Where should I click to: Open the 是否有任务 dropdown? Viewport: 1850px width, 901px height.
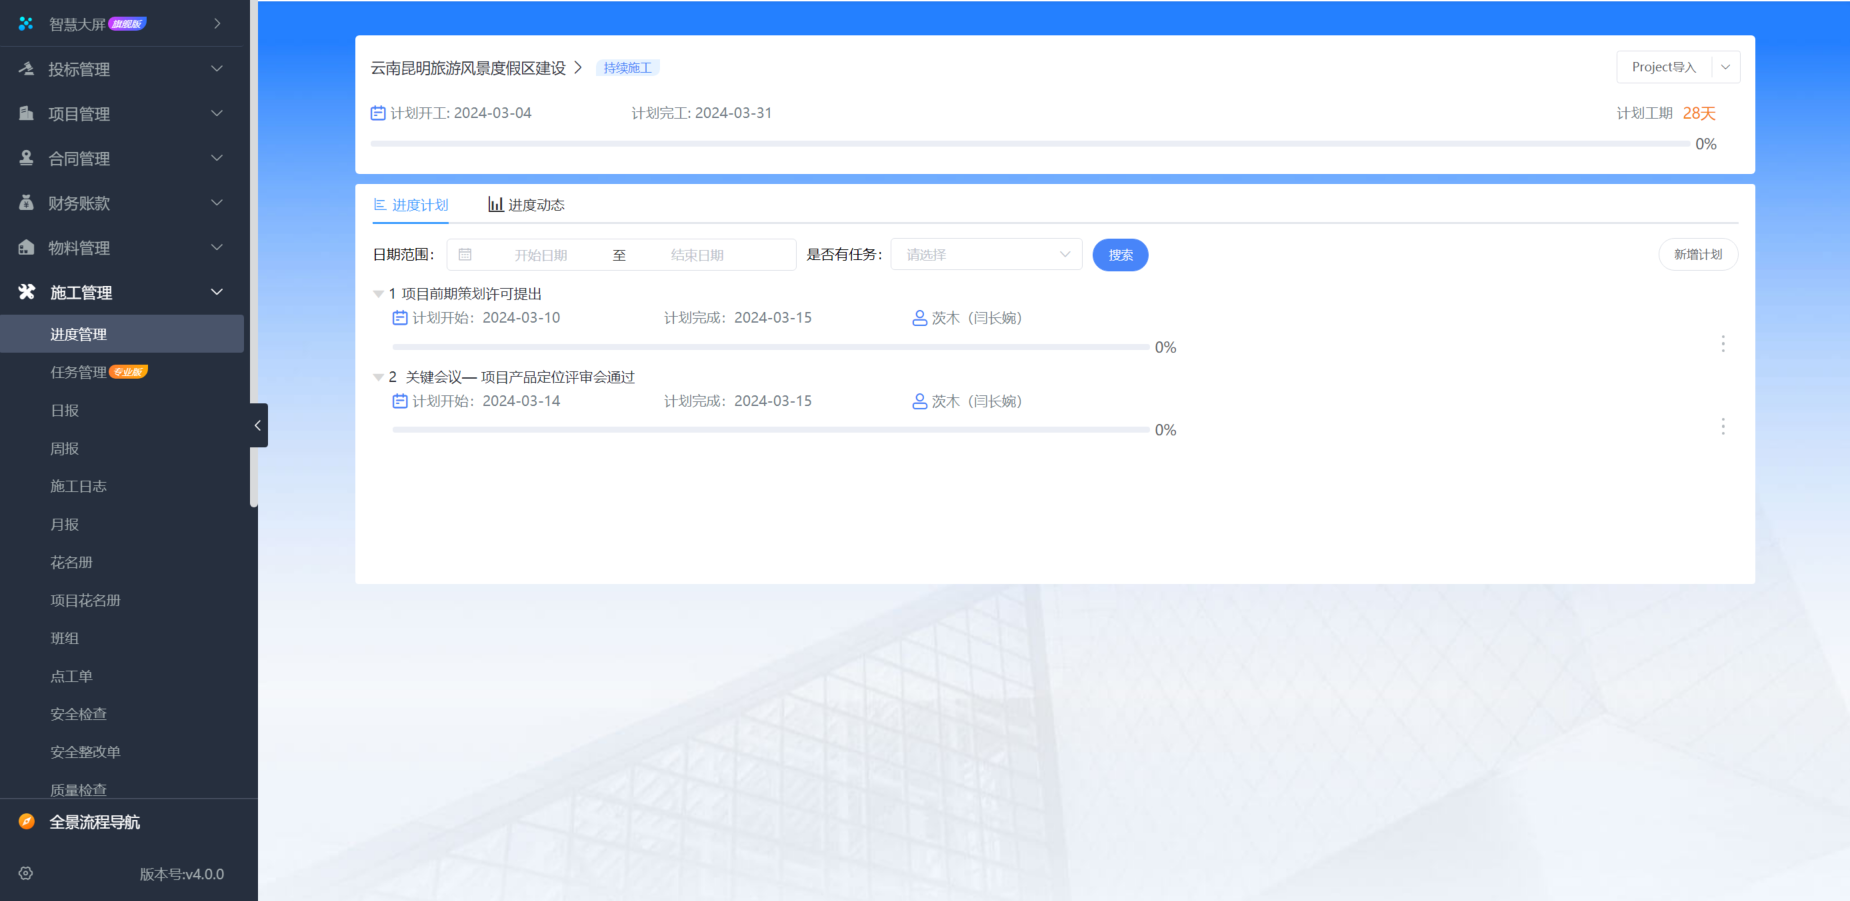click(985, 254)
